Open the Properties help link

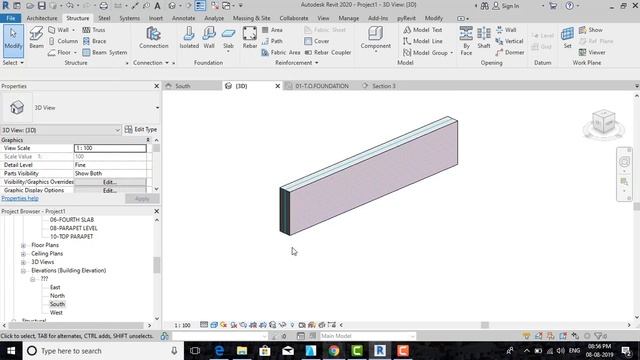click(x=20, y=198)
